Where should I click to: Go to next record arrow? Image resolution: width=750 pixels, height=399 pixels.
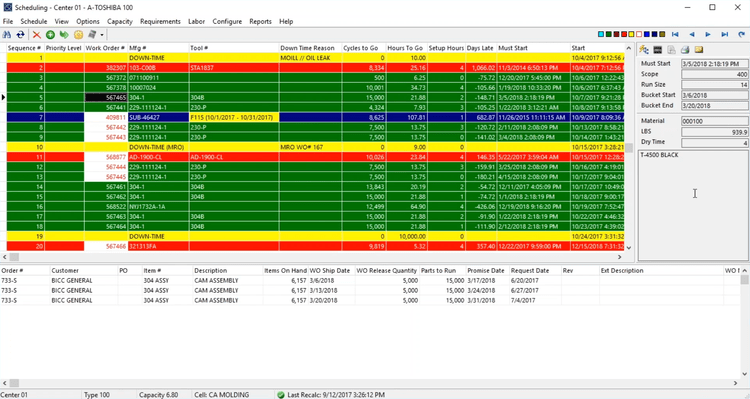coord(708,34)
